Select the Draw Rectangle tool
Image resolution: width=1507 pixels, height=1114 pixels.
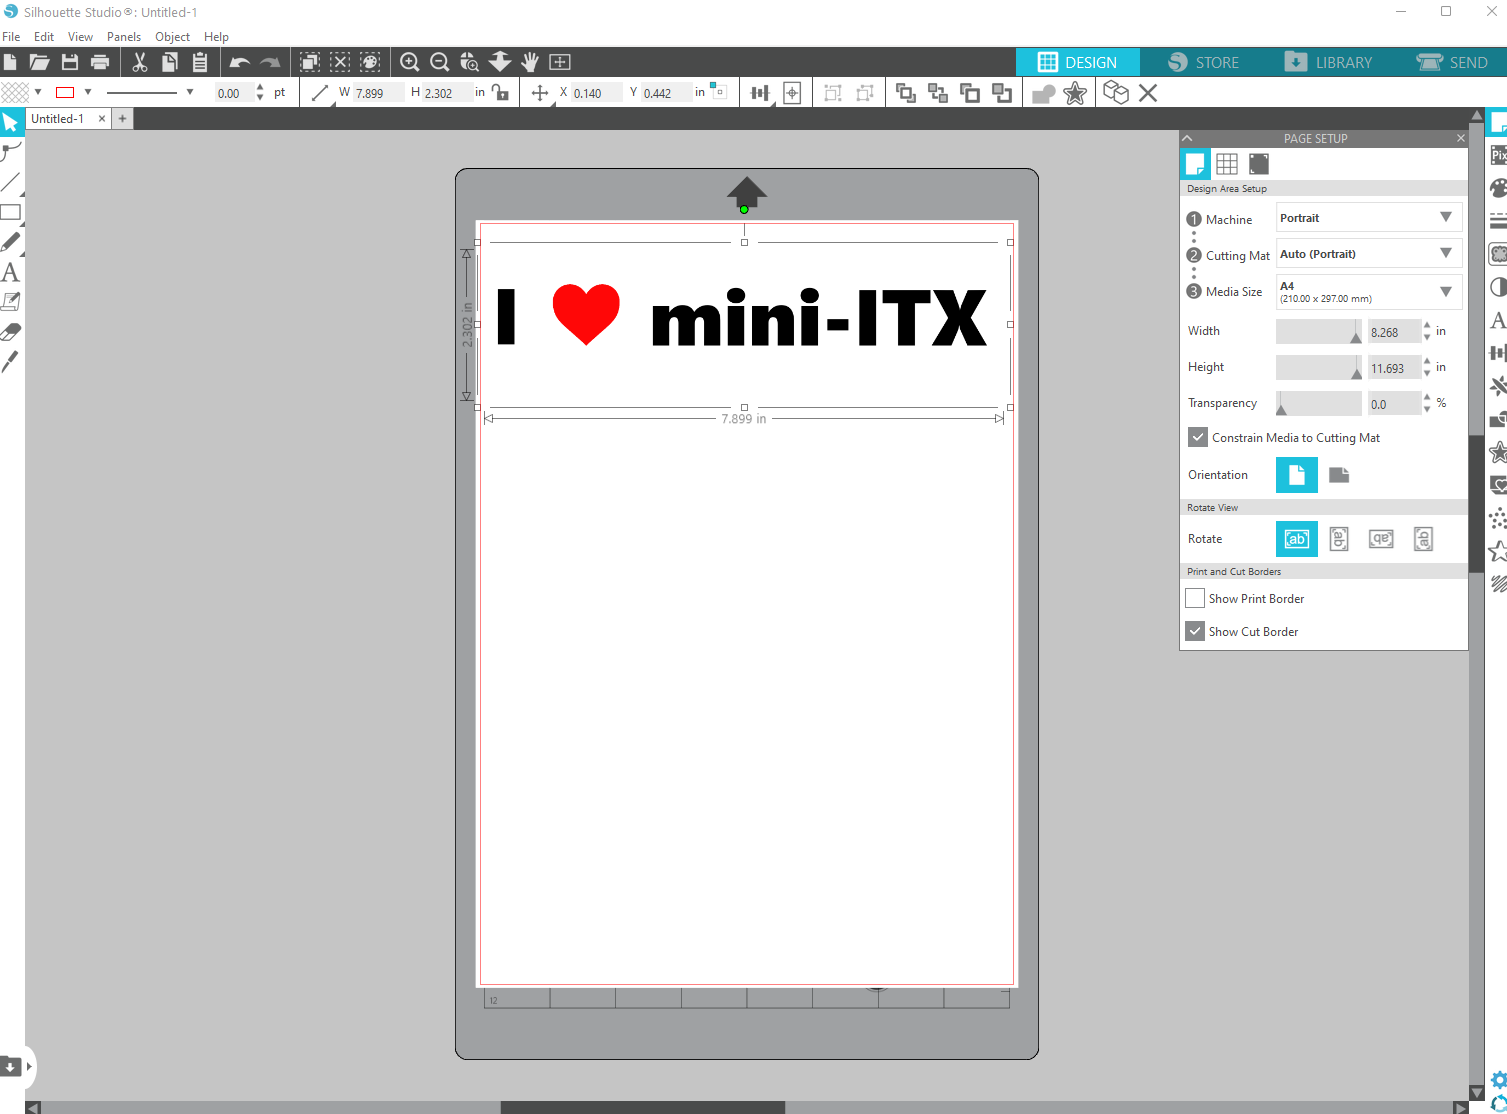(x=10, y=212)
